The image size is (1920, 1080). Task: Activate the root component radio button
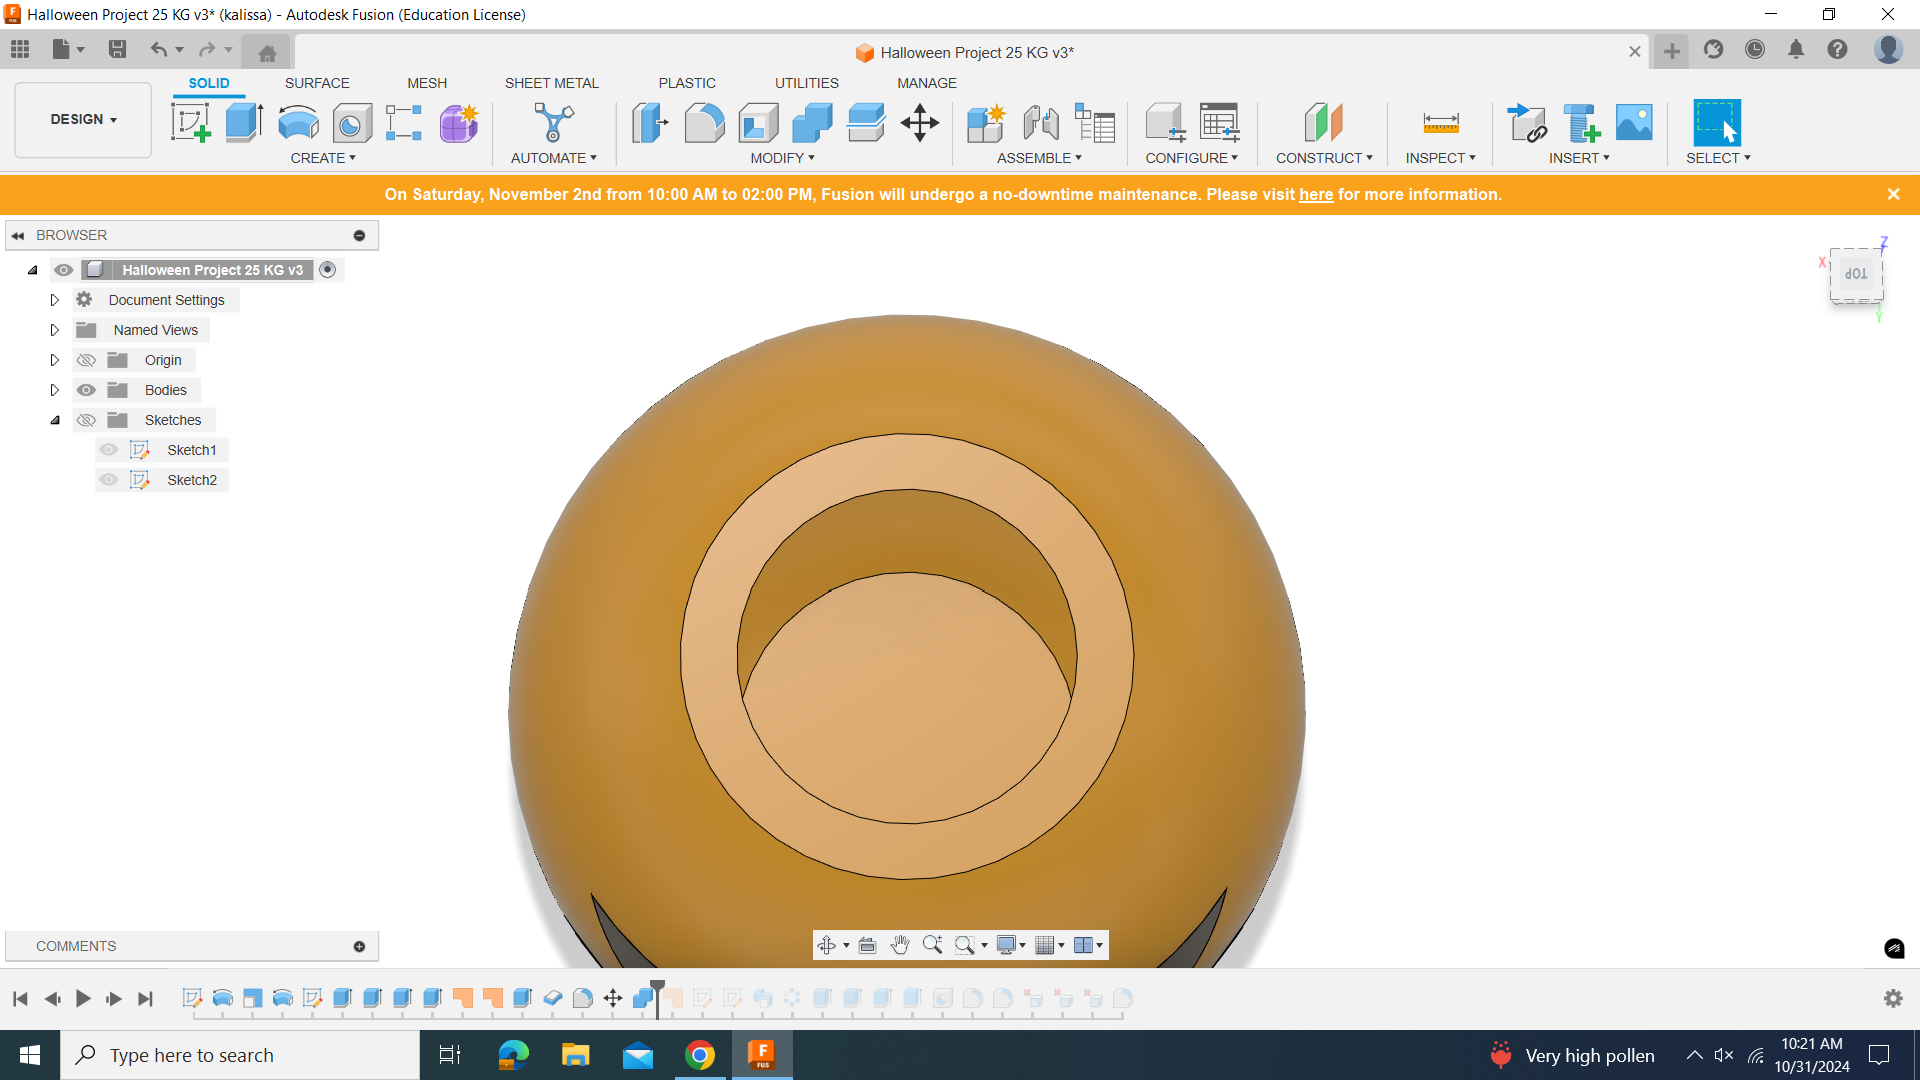click(x=327, y=270)
